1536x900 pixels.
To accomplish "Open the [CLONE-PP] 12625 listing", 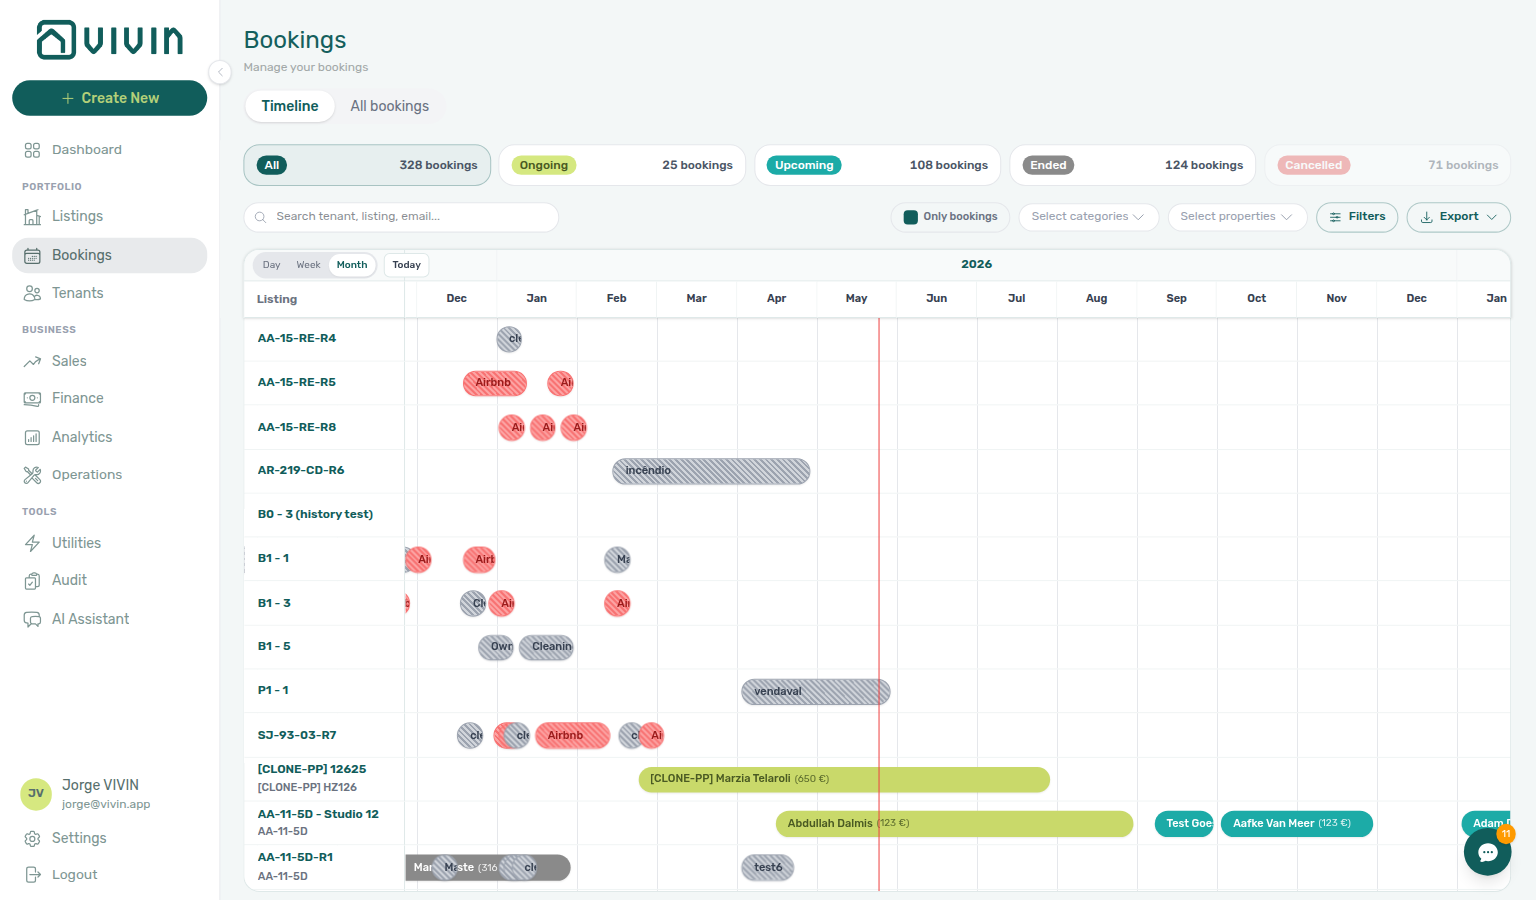I will coord(312,769).
